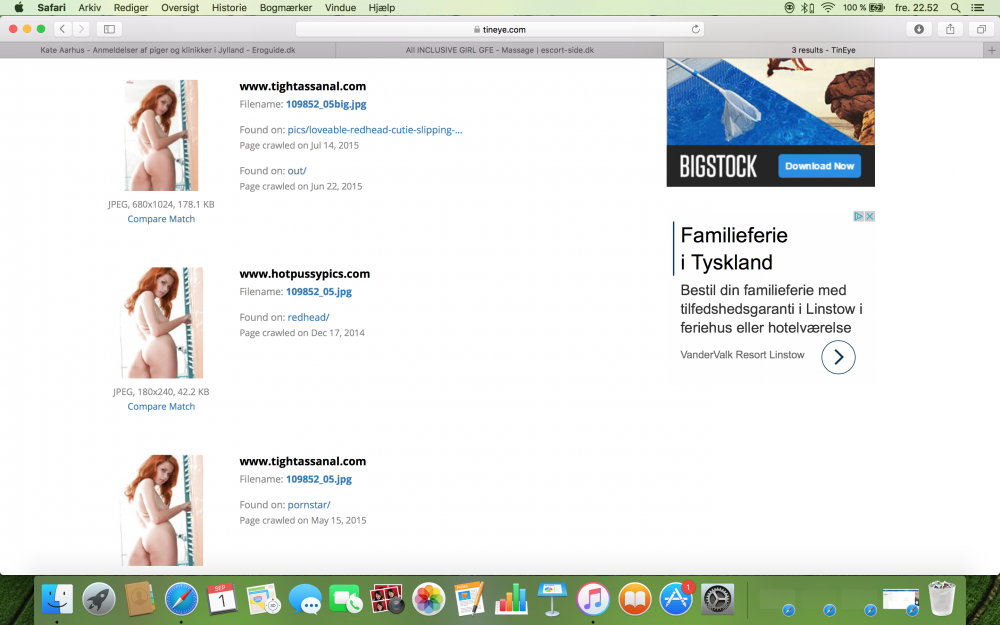Add a new tab with the plus button
Viewport: 1000px width, 625px height.
point(991,50)
